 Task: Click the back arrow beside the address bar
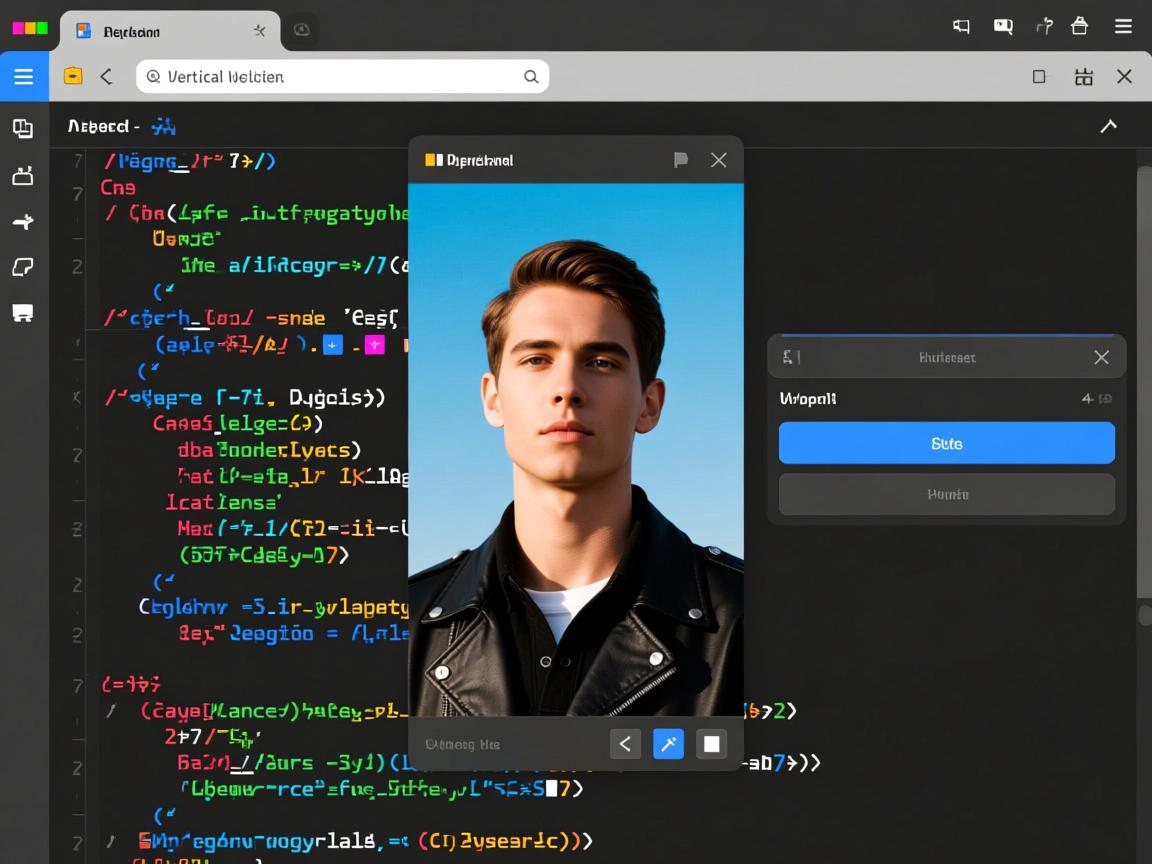pos(106,77)
